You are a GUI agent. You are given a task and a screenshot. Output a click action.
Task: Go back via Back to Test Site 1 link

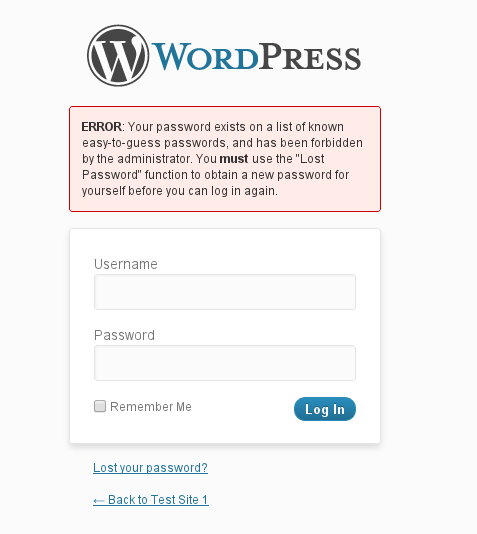point(151,500)
